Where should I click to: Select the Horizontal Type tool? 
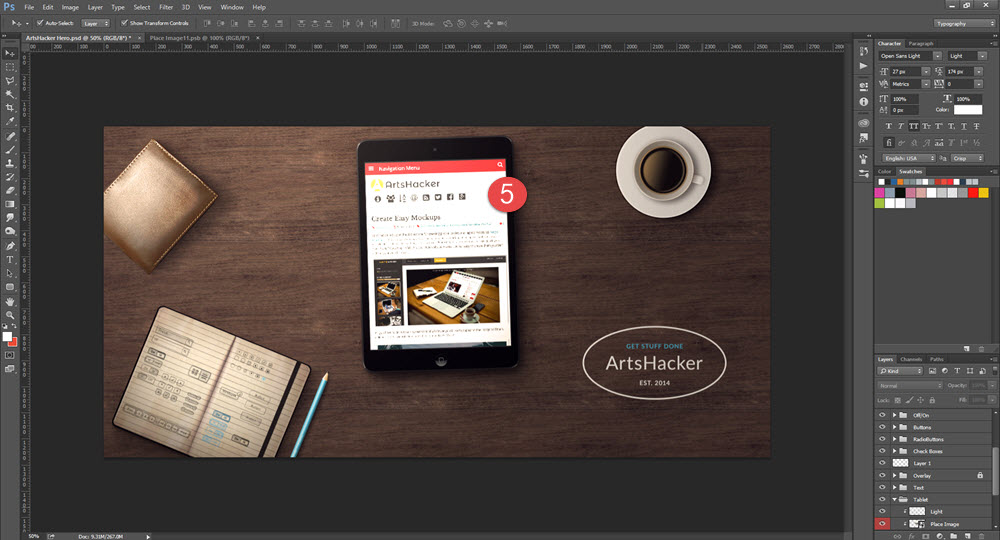click(10, 259)
